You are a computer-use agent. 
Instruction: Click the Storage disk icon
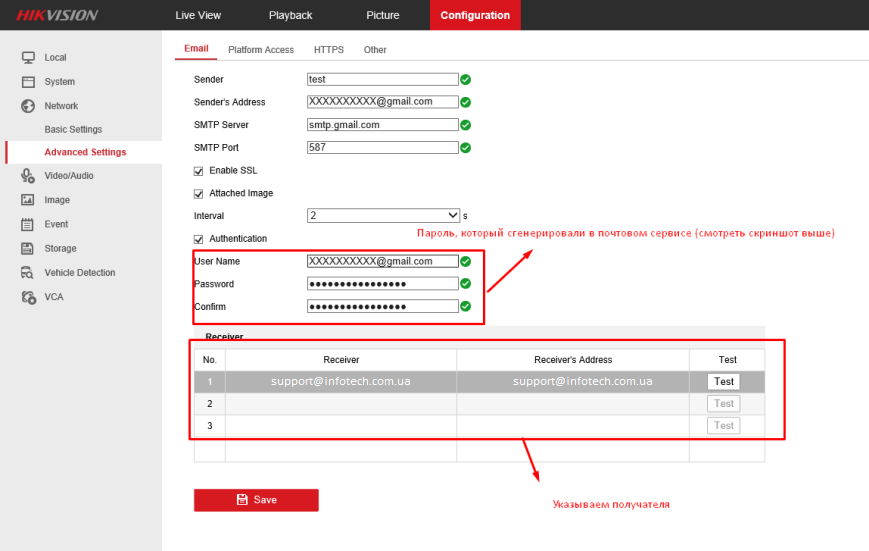28,248
